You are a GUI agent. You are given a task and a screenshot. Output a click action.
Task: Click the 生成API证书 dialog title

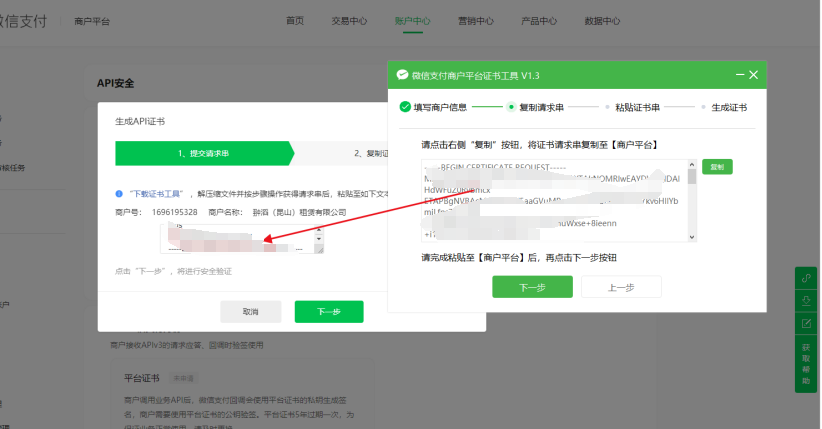point(140,121)
